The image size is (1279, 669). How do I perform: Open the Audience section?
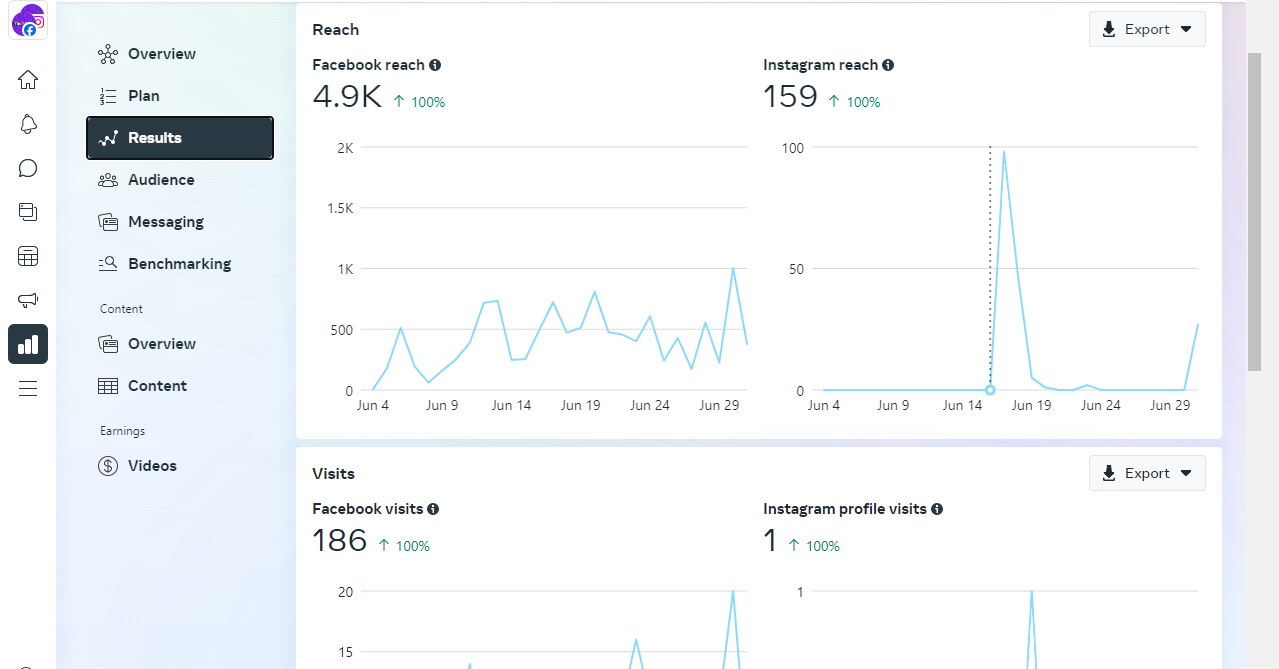point(180,180)
